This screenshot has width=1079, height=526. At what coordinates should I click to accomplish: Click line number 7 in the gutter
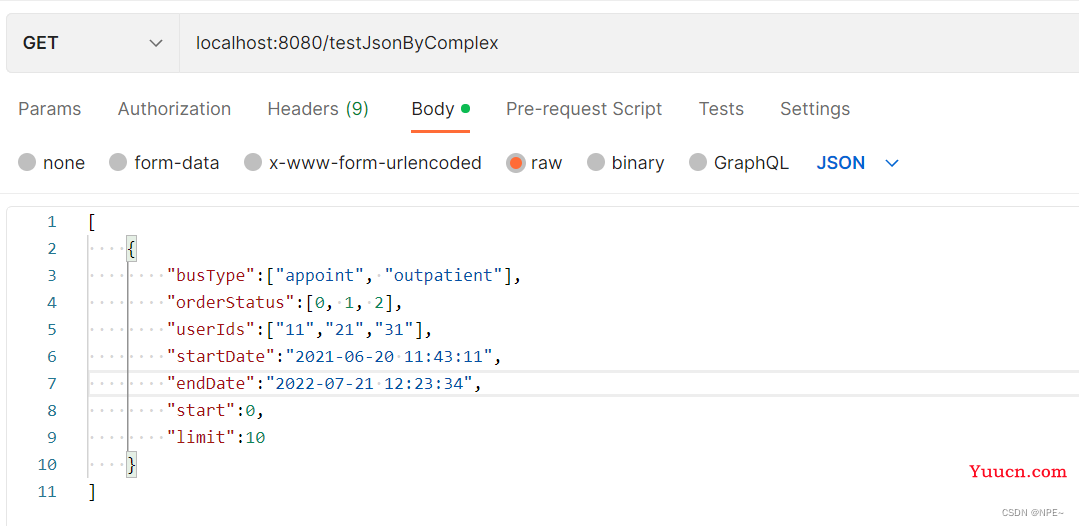point(52,383)
